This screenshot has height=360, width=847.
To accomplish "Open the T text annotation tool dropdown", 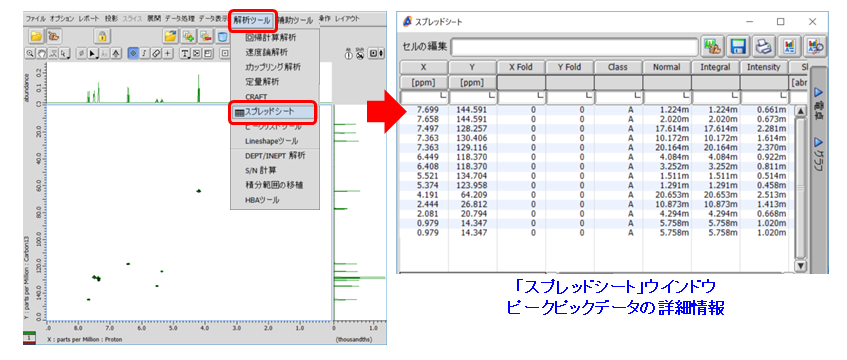I will [185, 53].
